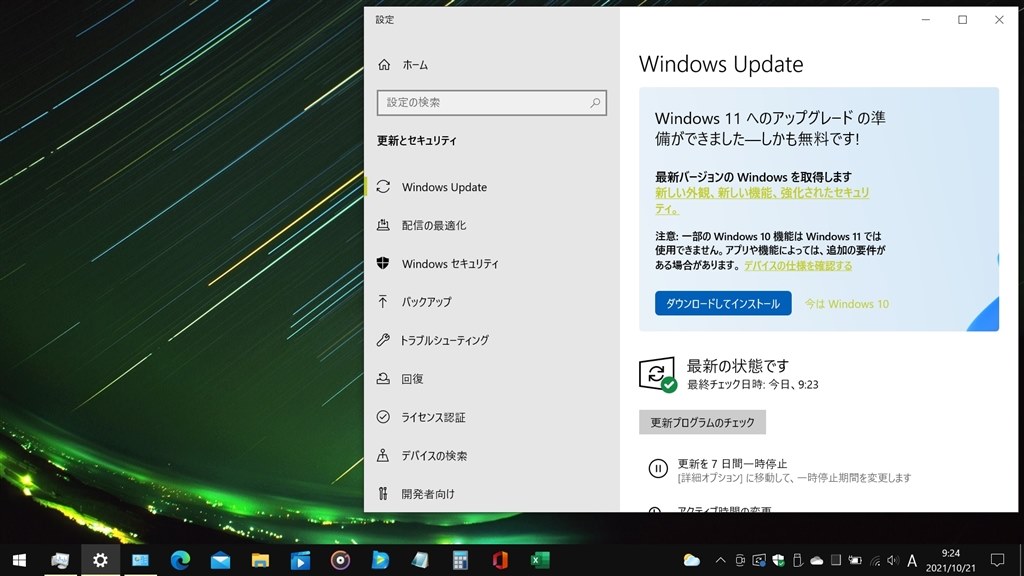The width and height of the screenshot is (1024, 576).
Task: Click the search magnifier in 設定の検索
Action: coord(595,103)
